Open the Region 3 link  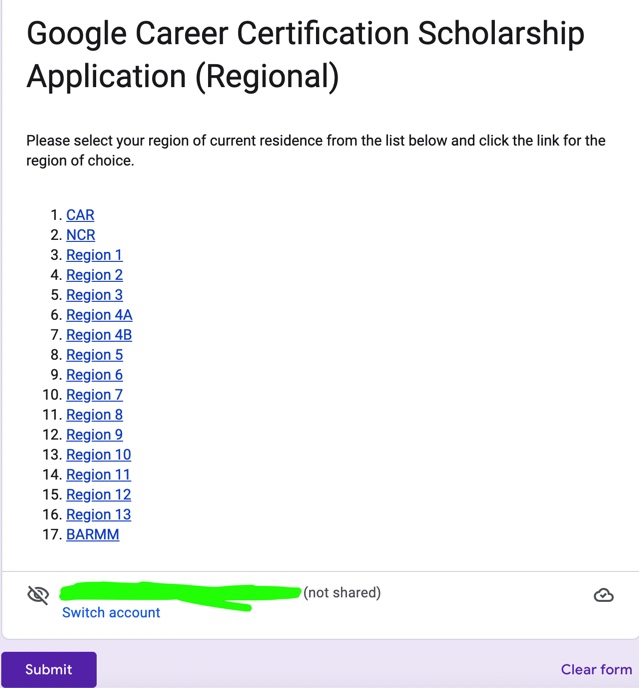(x=94, y=295)
